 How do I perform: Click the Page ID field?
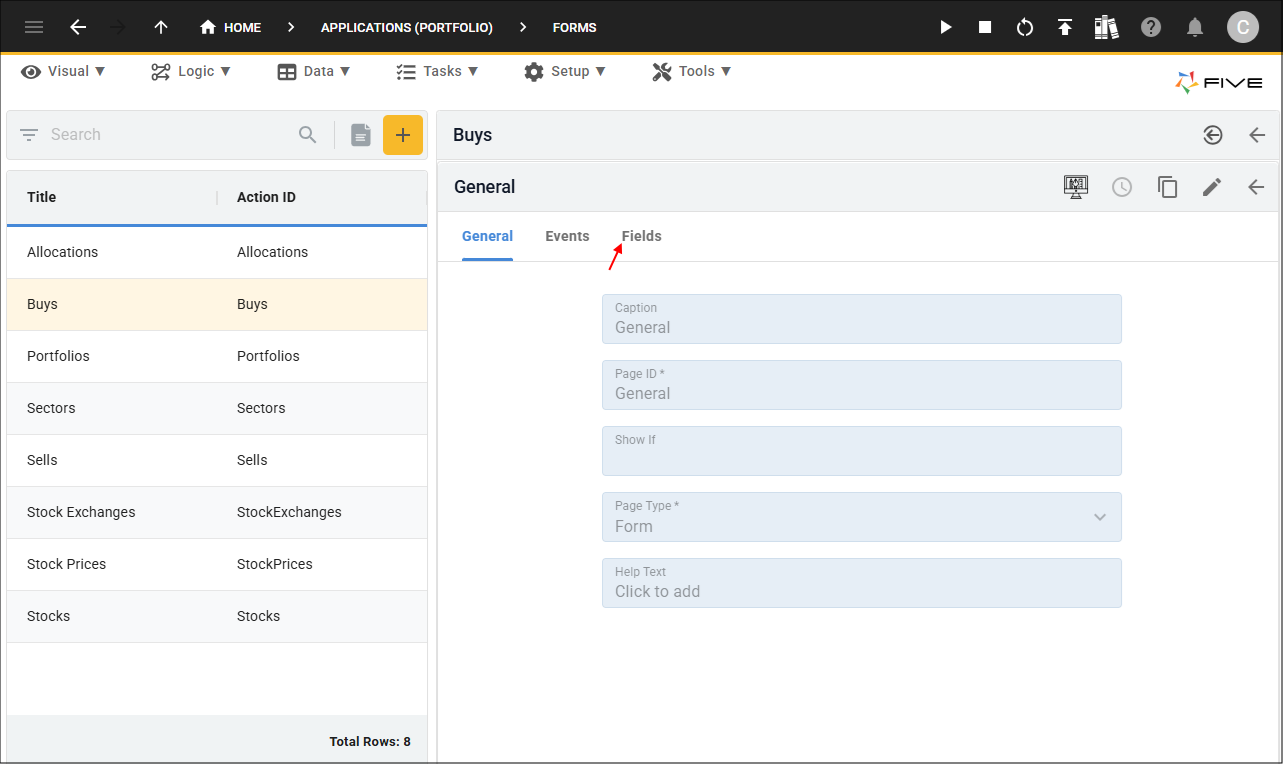[862, 385]
